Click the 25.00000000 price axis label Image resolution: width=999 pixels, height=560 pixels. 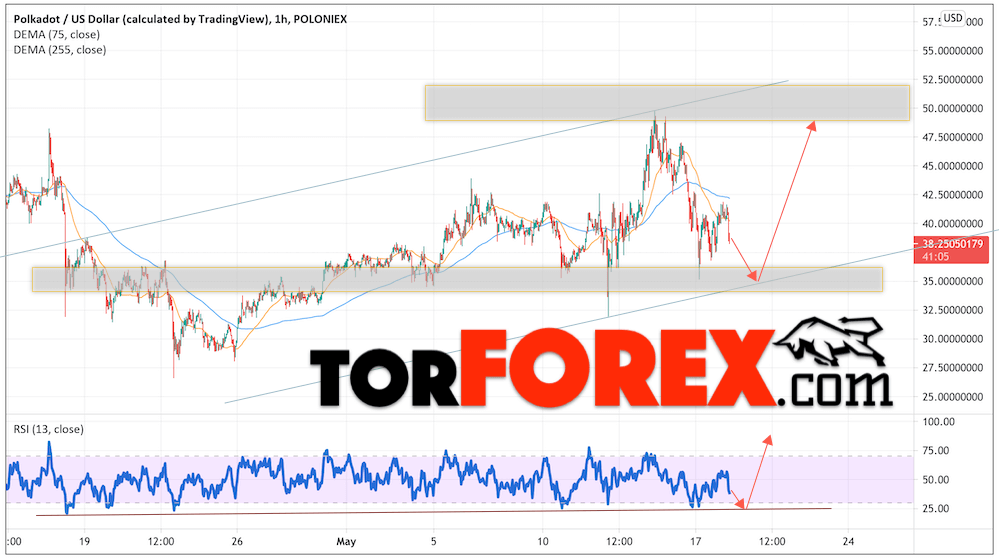(952, 397)
